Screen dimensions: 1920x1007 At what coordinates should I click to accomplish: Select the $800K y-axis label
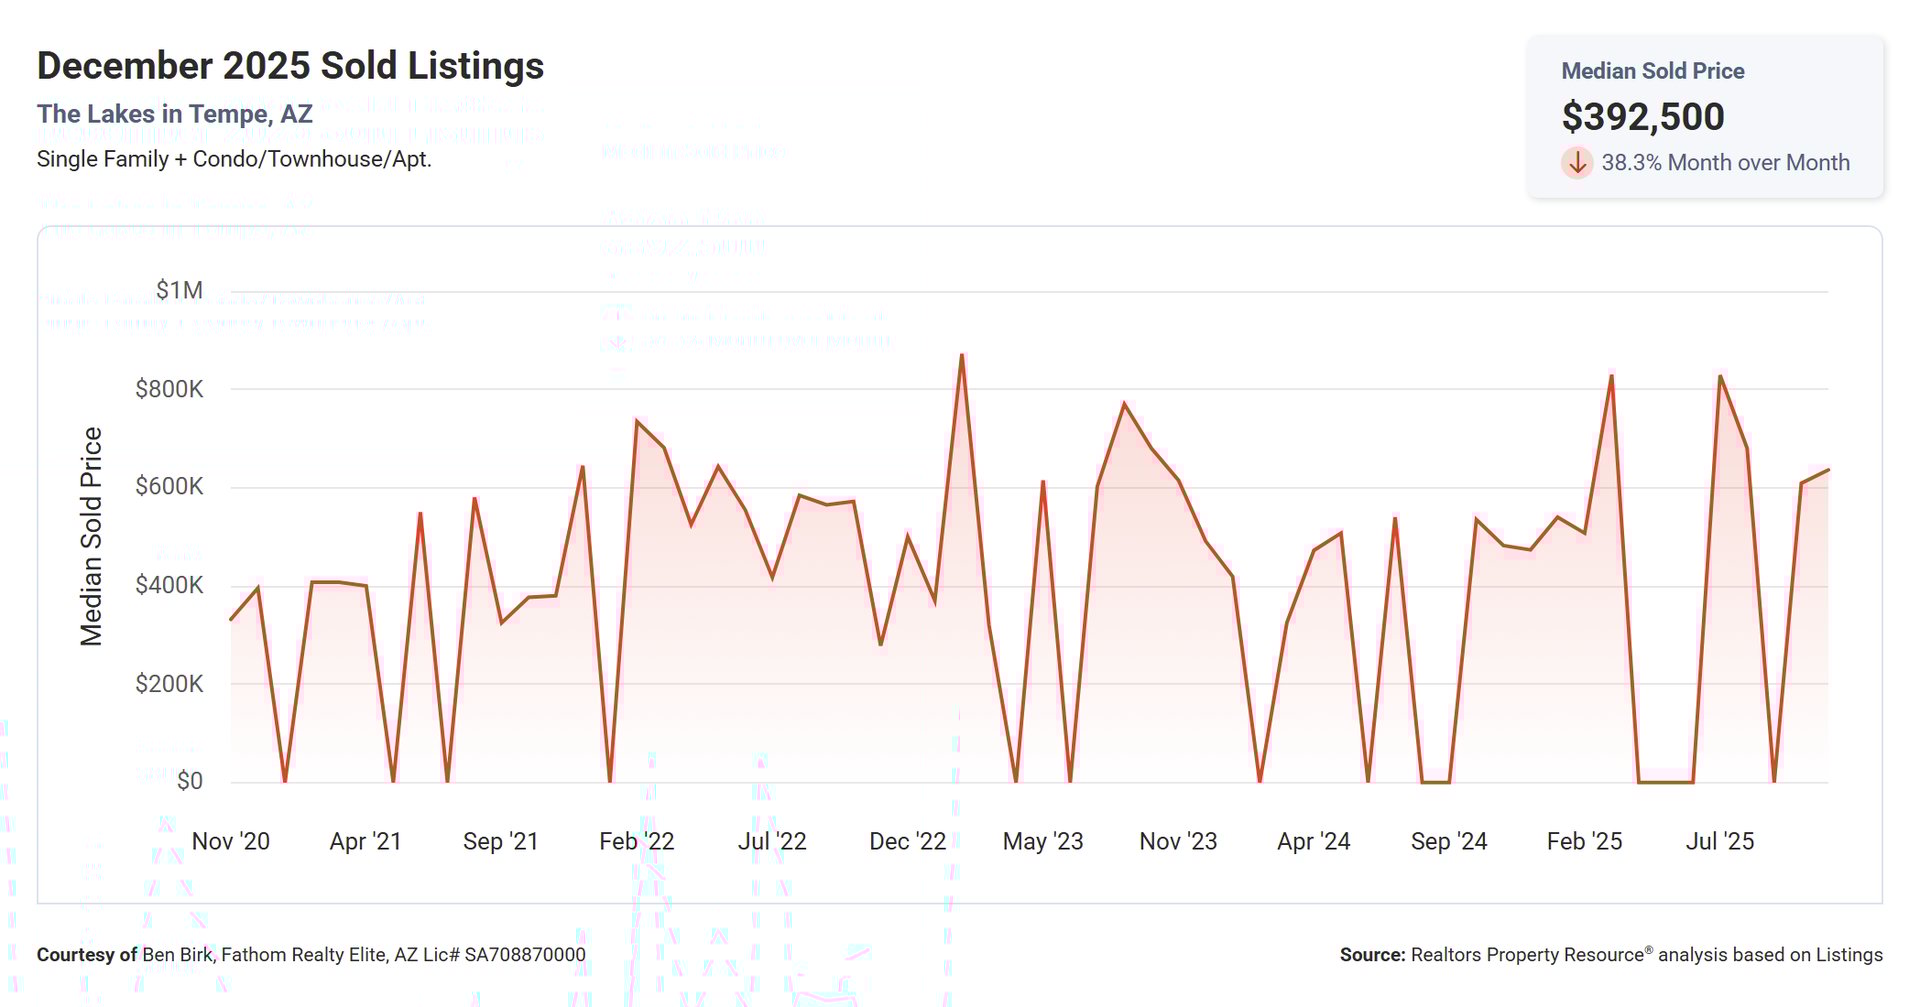pos(169,389)
